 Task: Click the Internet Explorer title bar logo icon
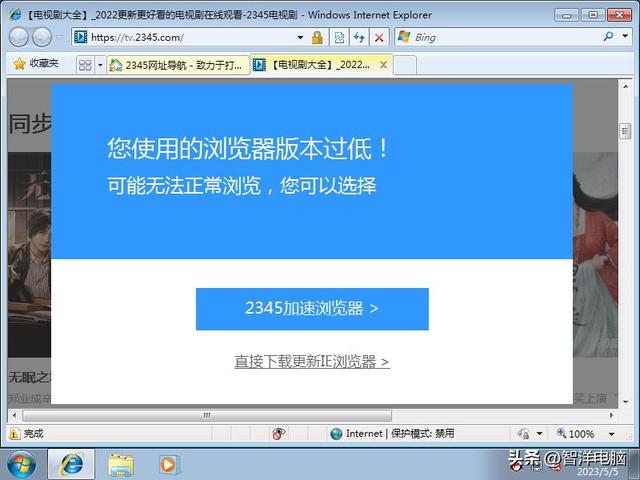tap(15, 15)
